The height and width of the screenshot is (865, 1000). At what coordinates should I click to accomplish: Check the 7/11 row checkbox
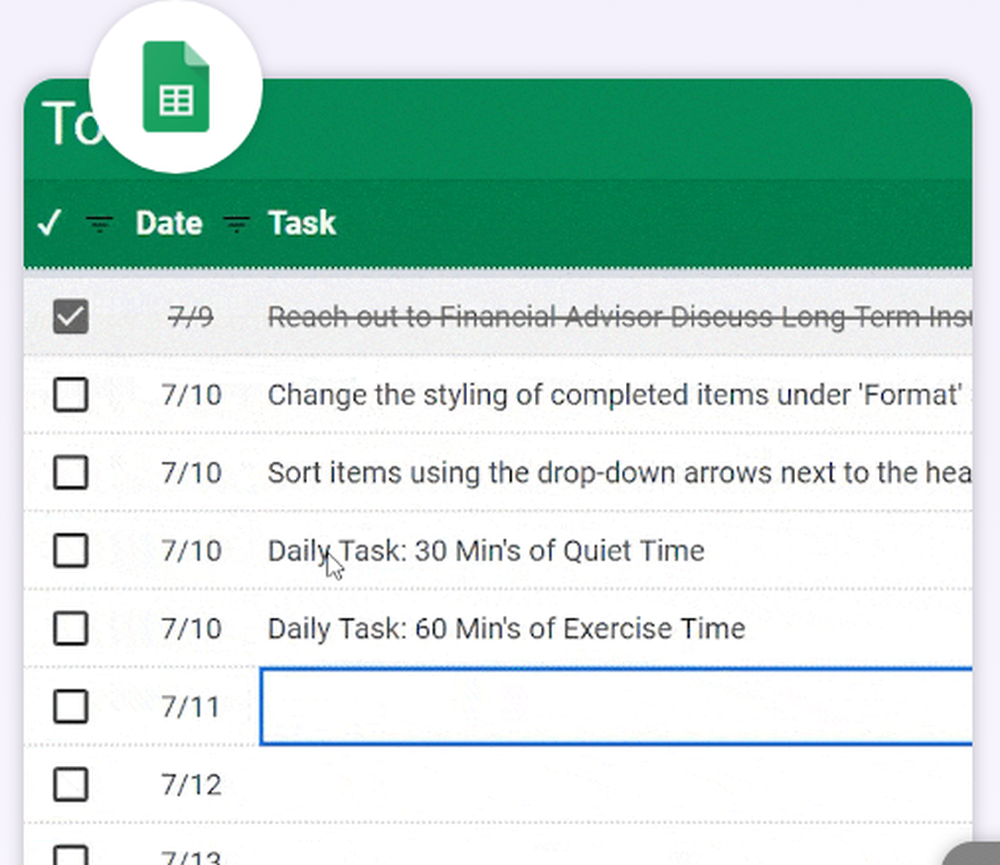coord(70,707)
